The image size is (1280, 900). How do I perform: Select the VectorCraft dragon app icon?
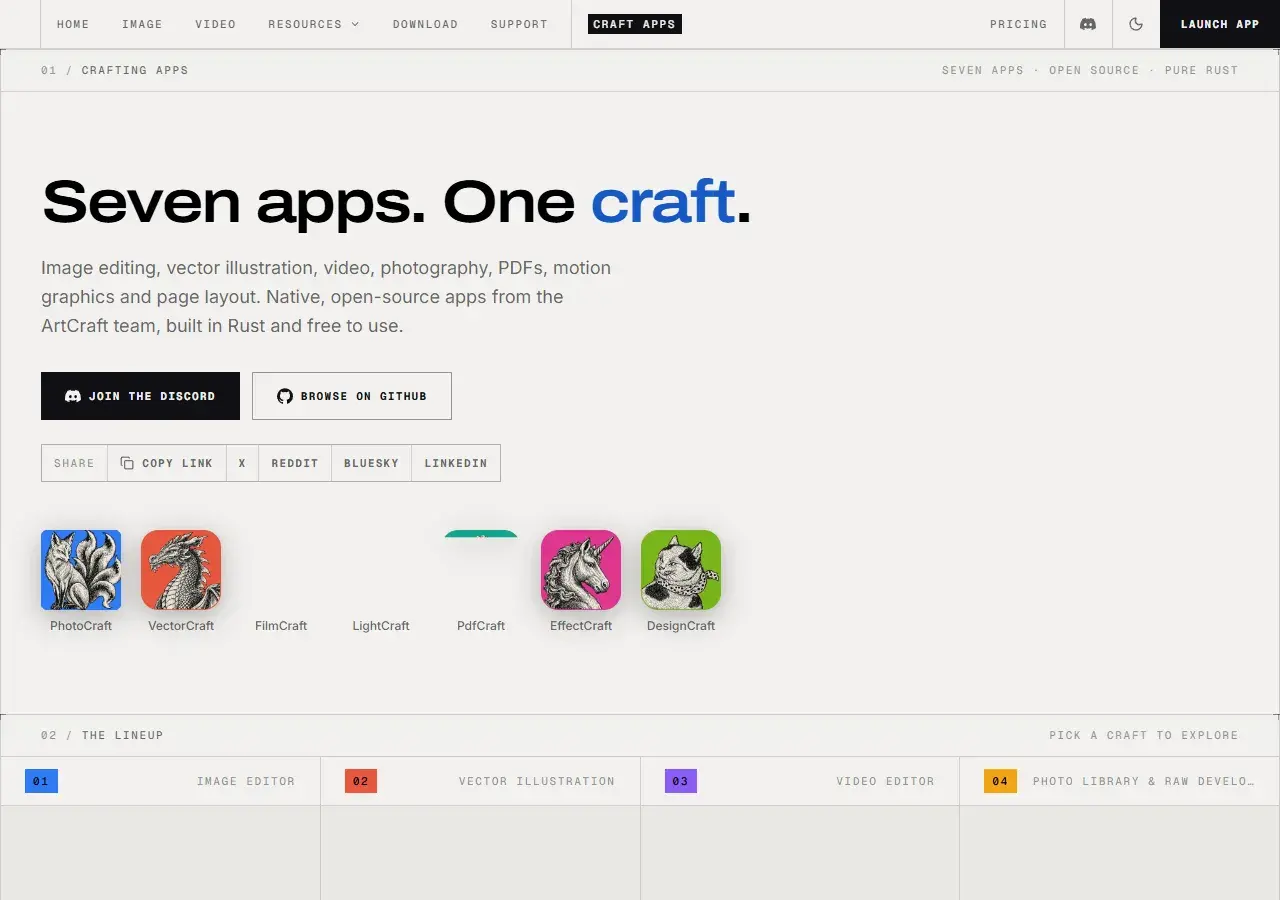tap(181, 570)
